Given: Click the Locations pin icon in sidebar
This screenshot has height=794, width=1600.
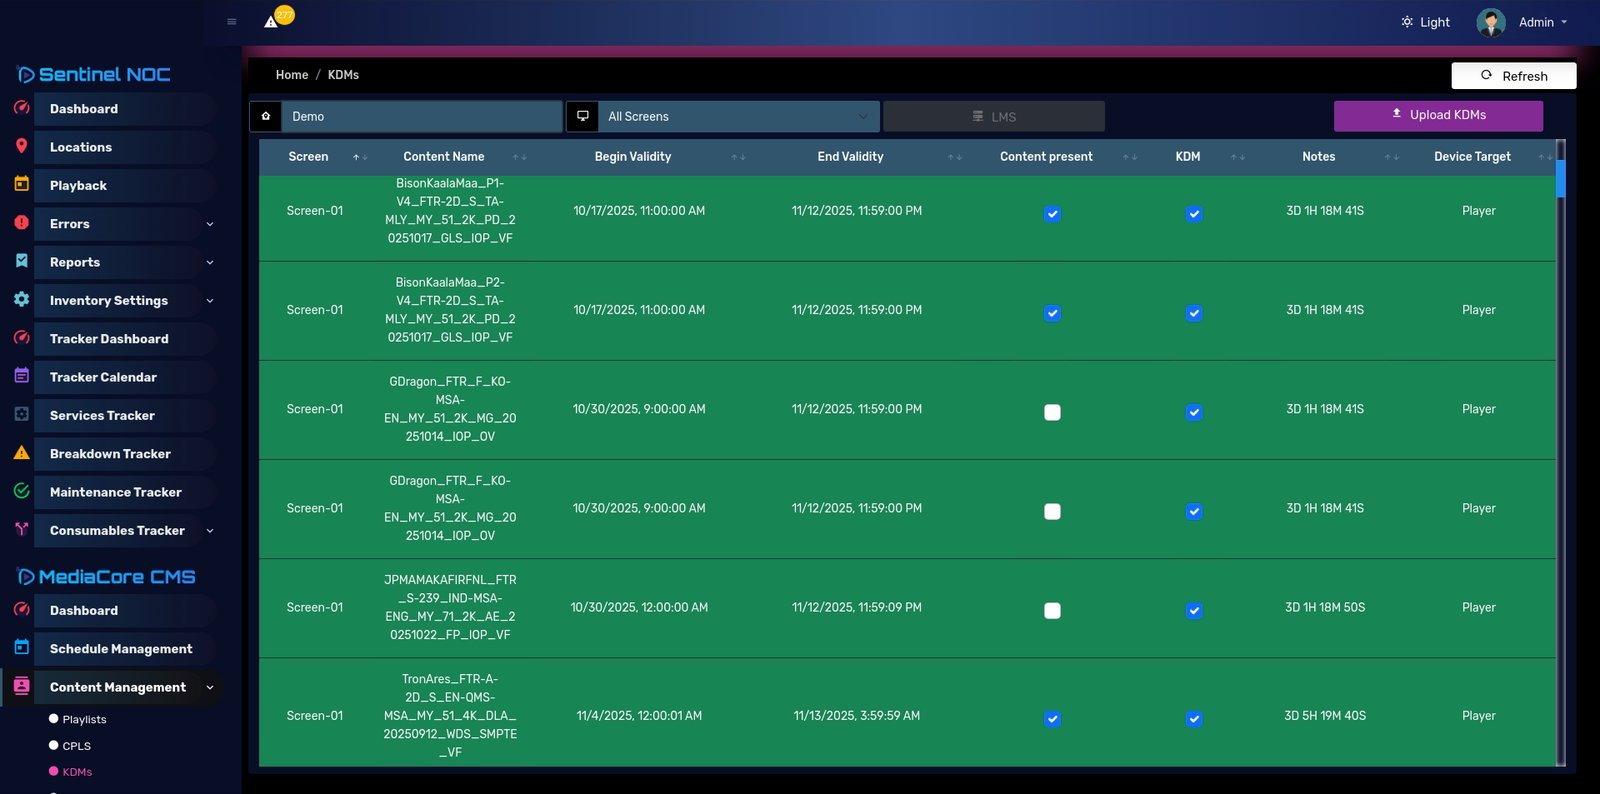Looking at the screenshot, I should tap(21, 146).
